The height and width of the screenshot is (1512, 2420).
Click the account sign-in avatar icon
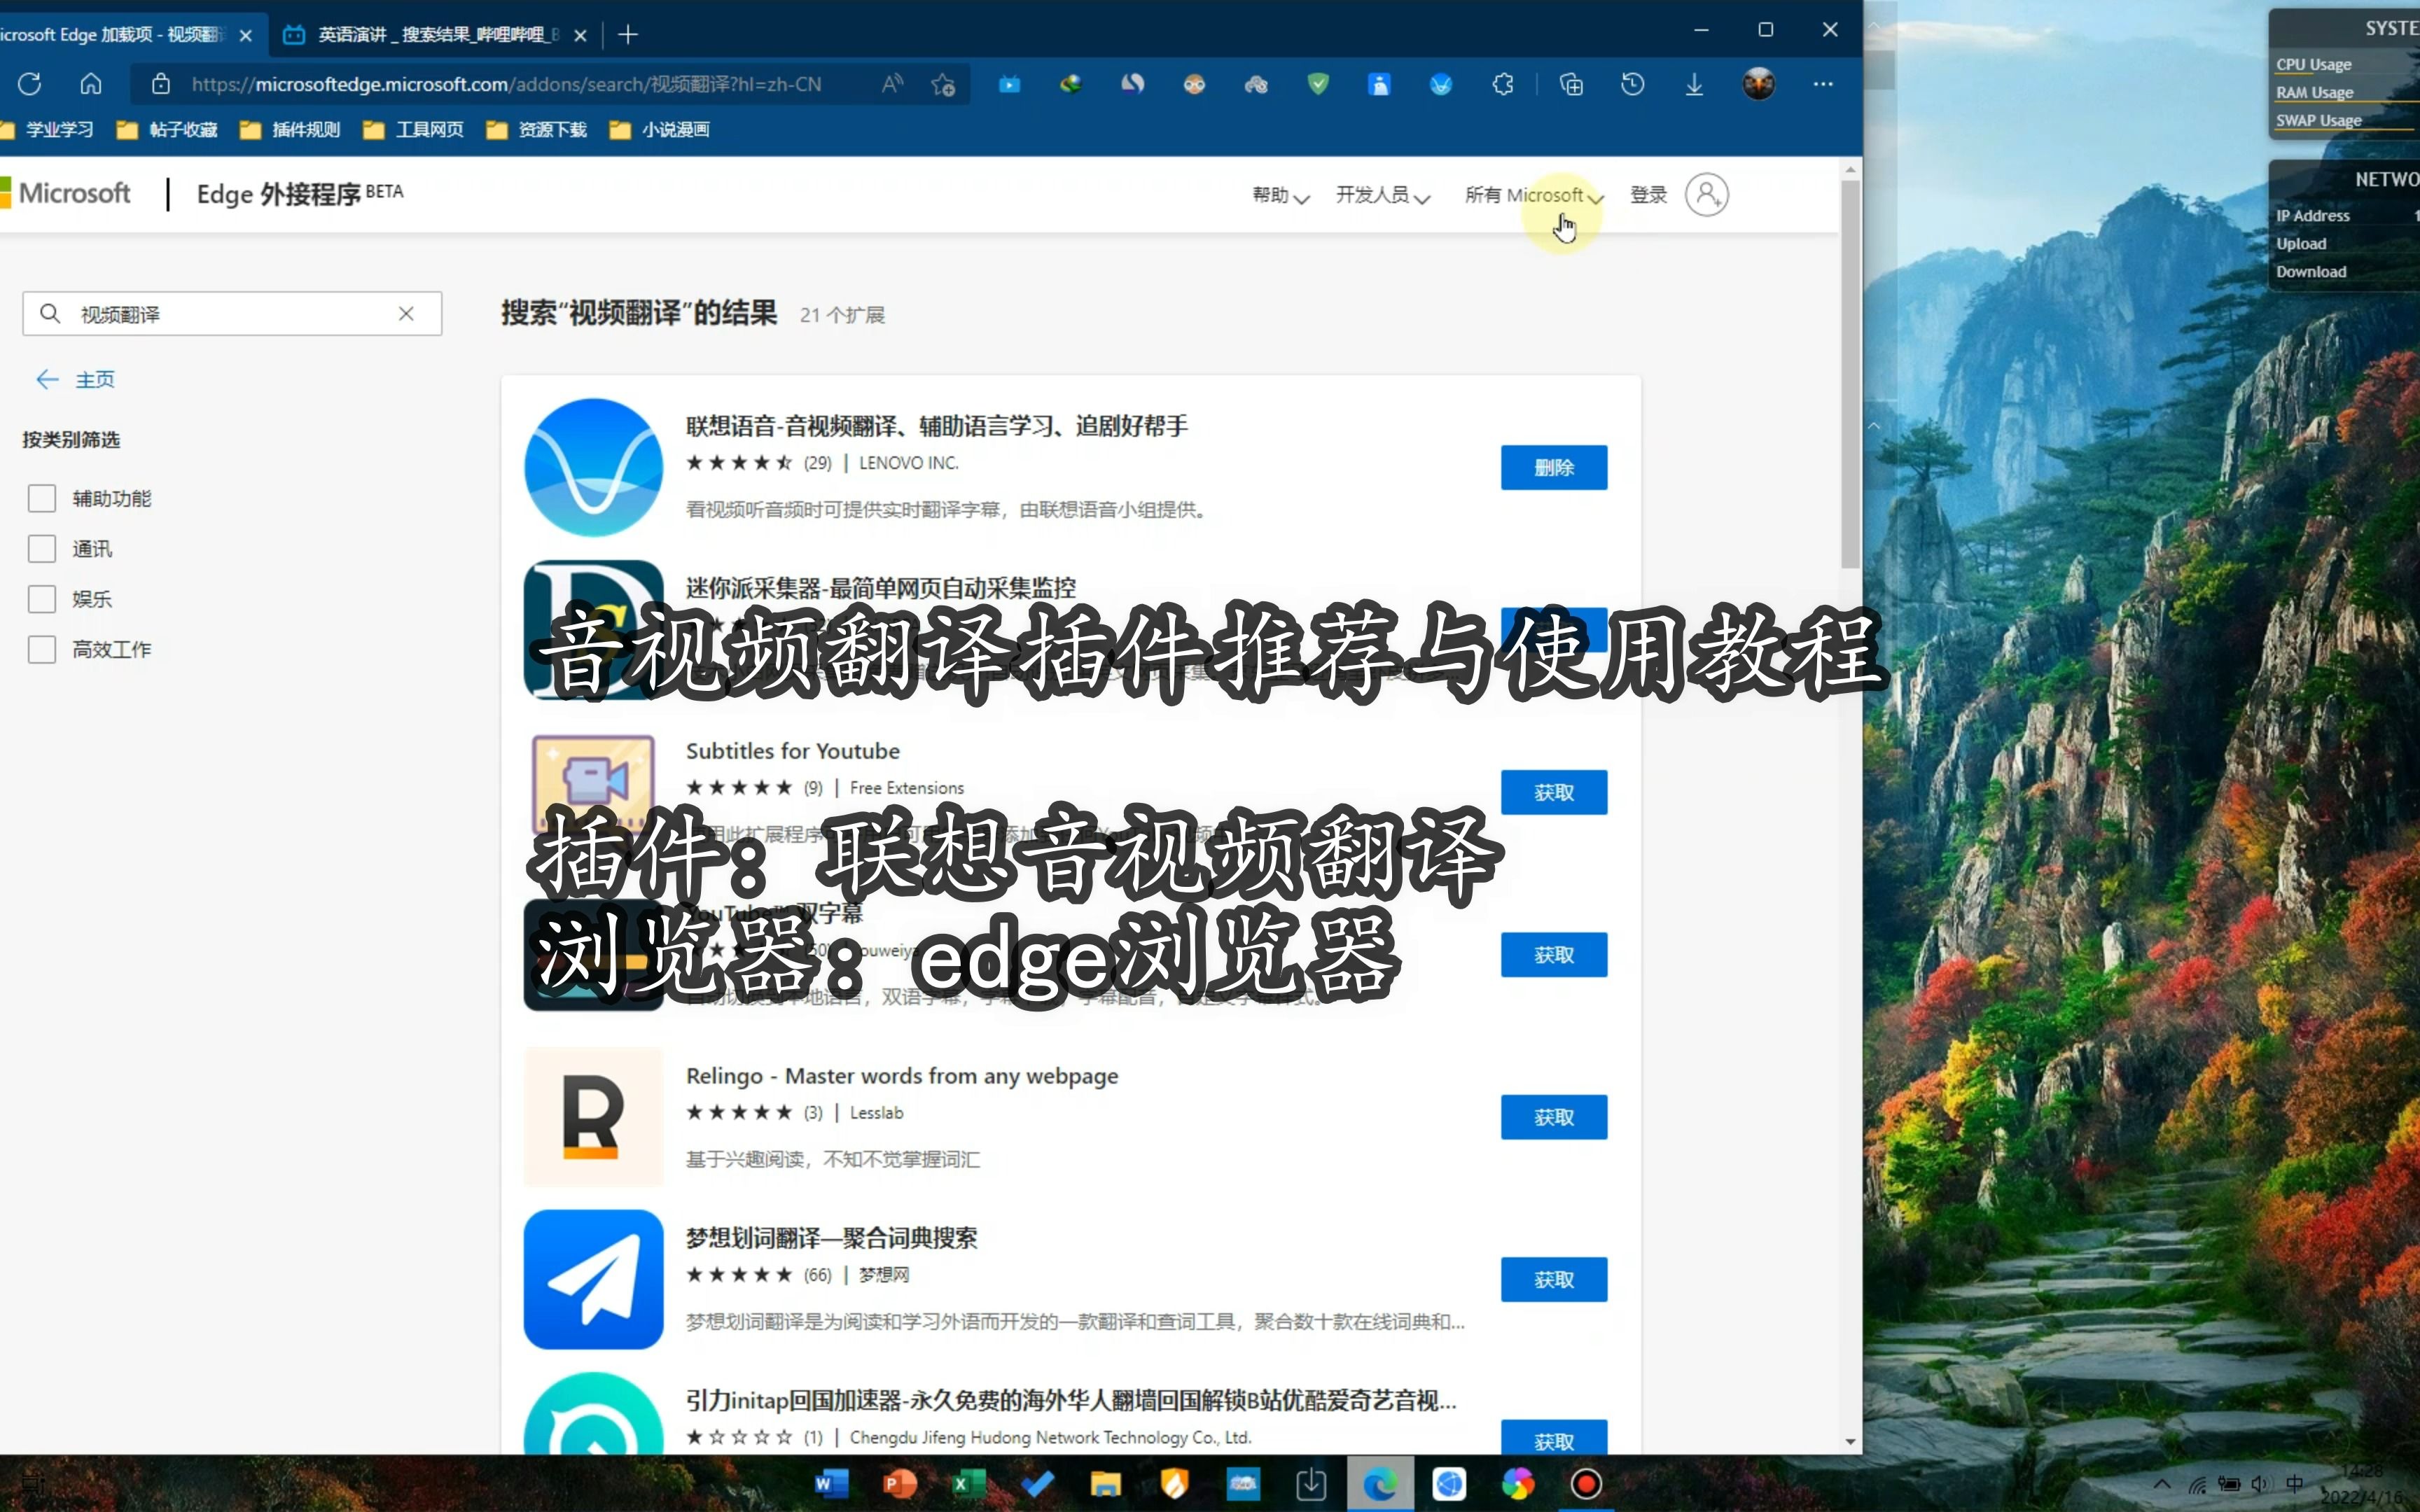(1707, 194)
